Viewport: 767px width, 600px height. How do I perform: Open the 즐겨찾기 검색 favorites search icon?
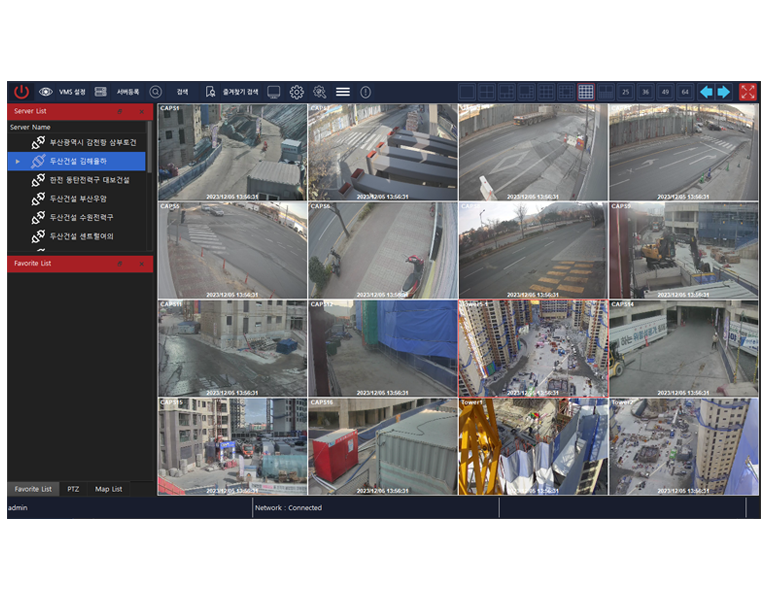[x=211, y=91]
